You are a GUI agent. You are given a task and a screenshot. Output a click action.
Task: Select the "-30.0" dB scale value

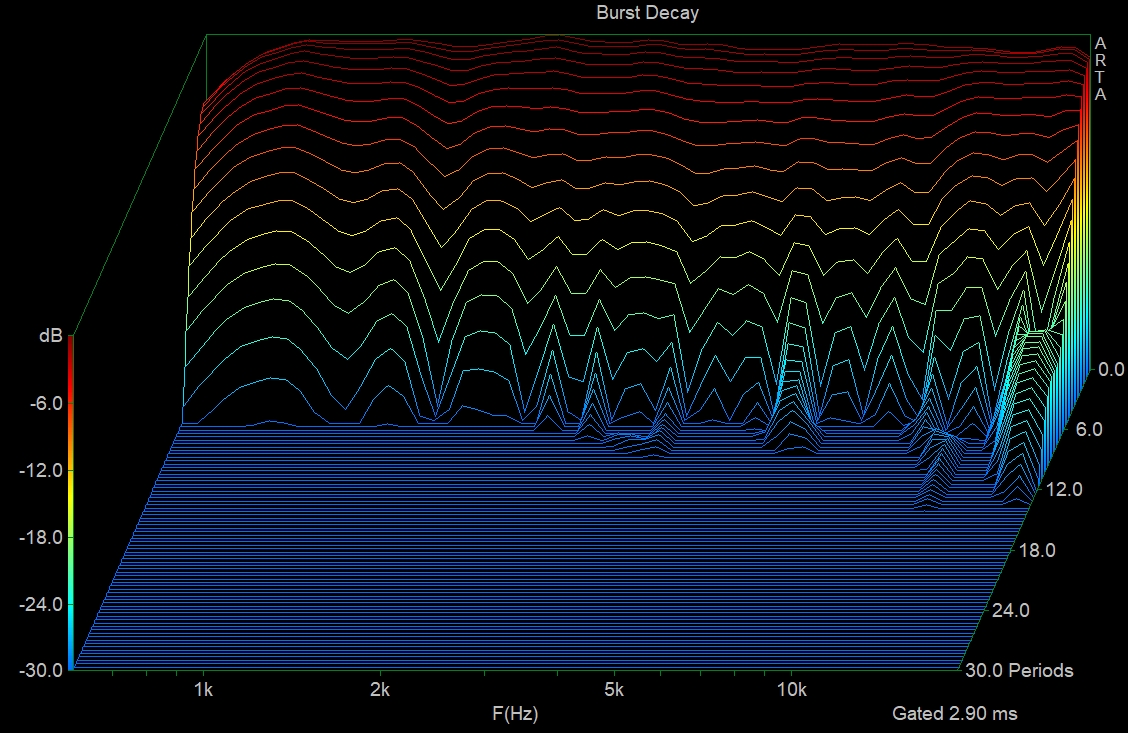coord(42,670)
